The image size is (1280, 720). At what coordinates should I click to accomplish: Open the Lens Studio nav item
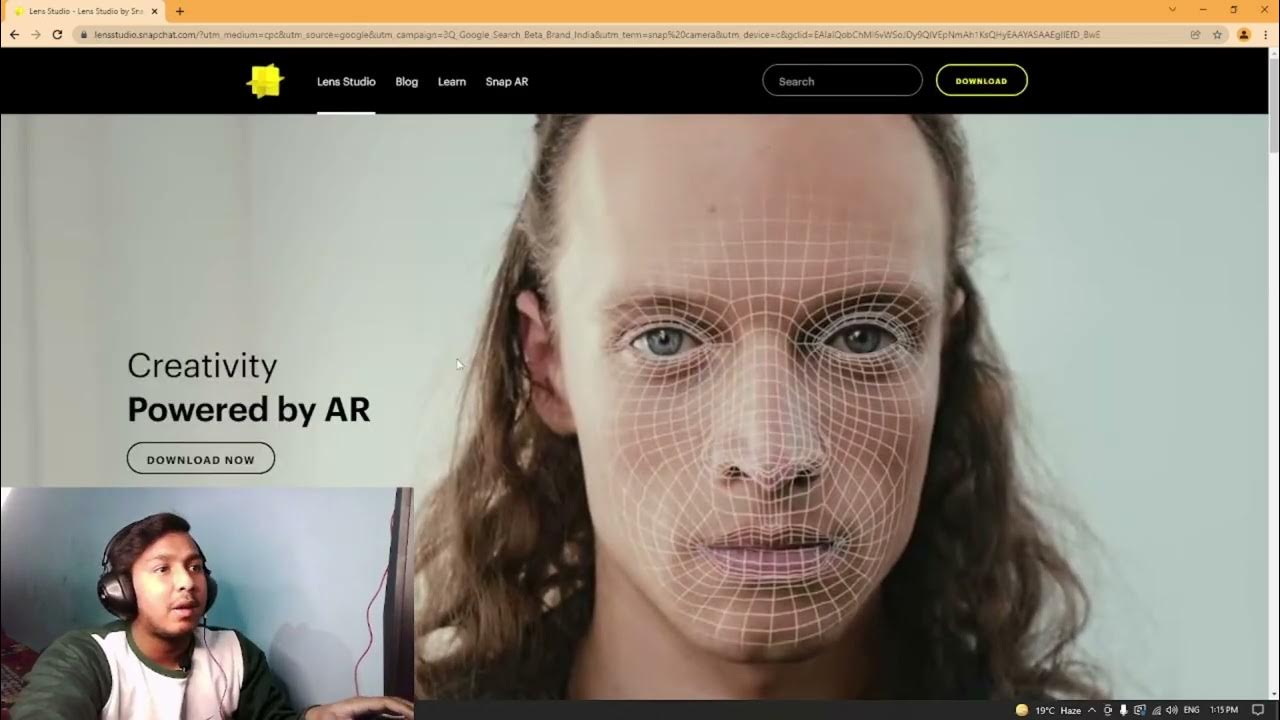coord(346,82)
